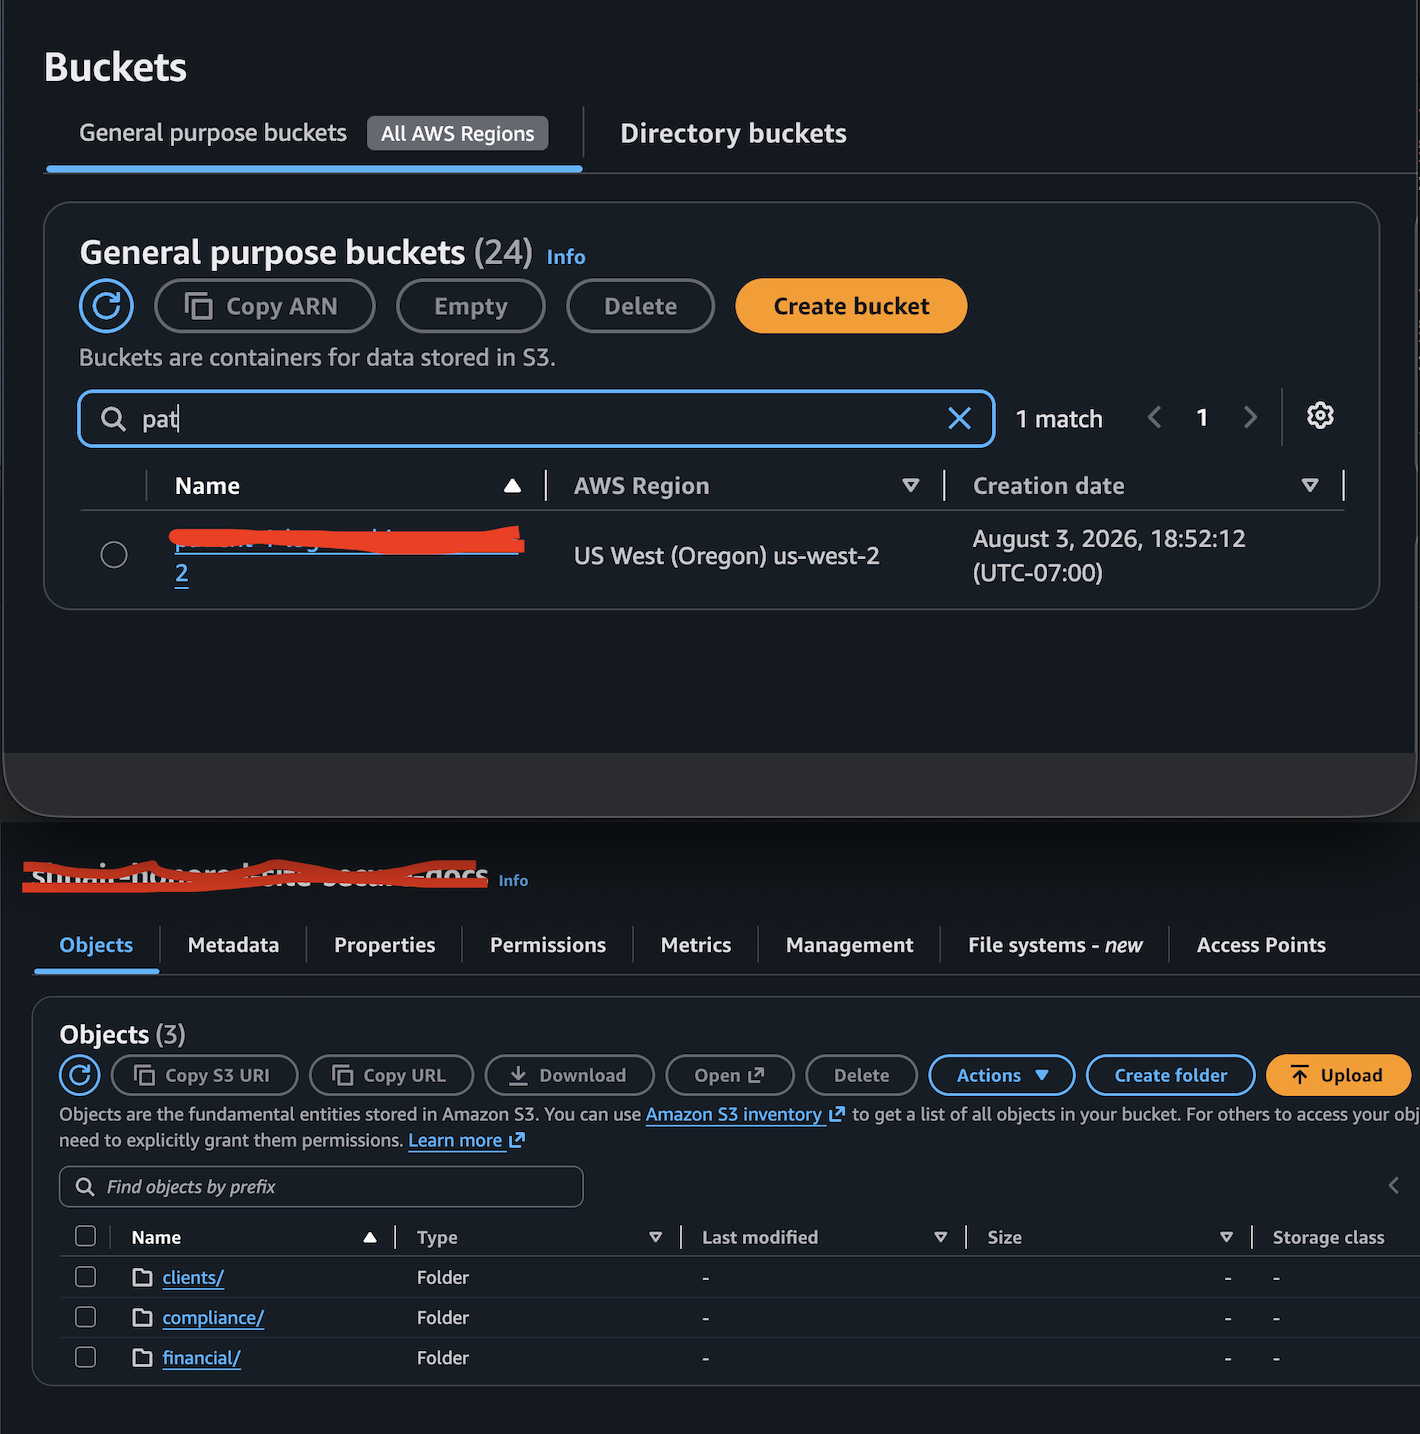Open the Actions dropdown menu

(x=1002, y=1075)
